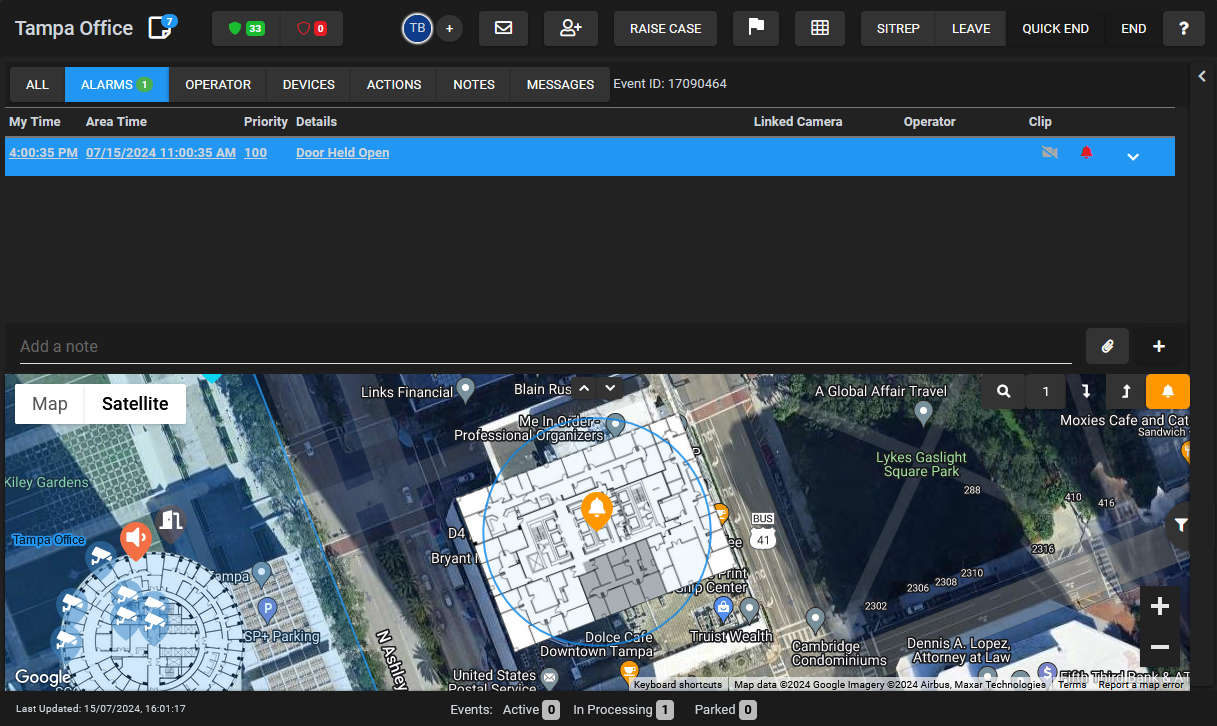This screenshot has width=1217, height=726.
Task: Click the priority 100 link
Action: [255, 153]
